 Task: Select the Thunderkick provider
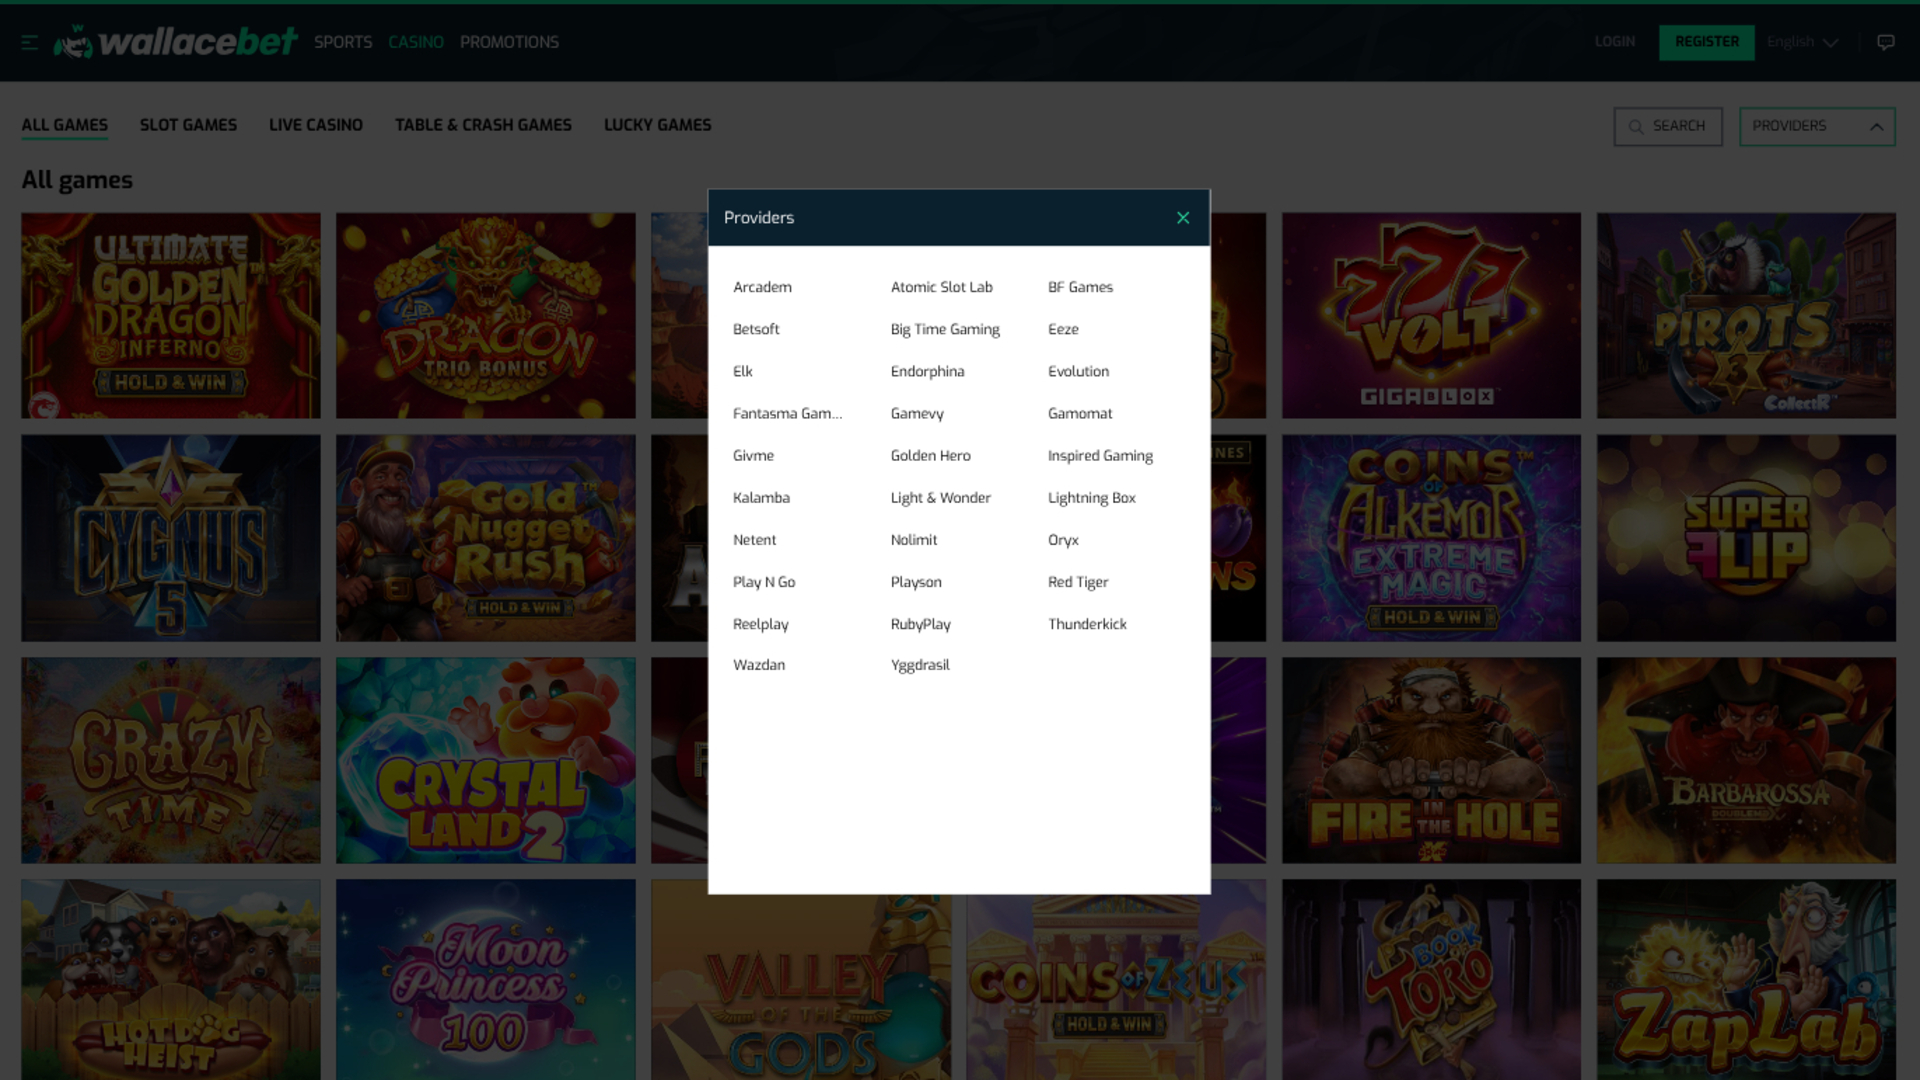(x=1087, y=623)
